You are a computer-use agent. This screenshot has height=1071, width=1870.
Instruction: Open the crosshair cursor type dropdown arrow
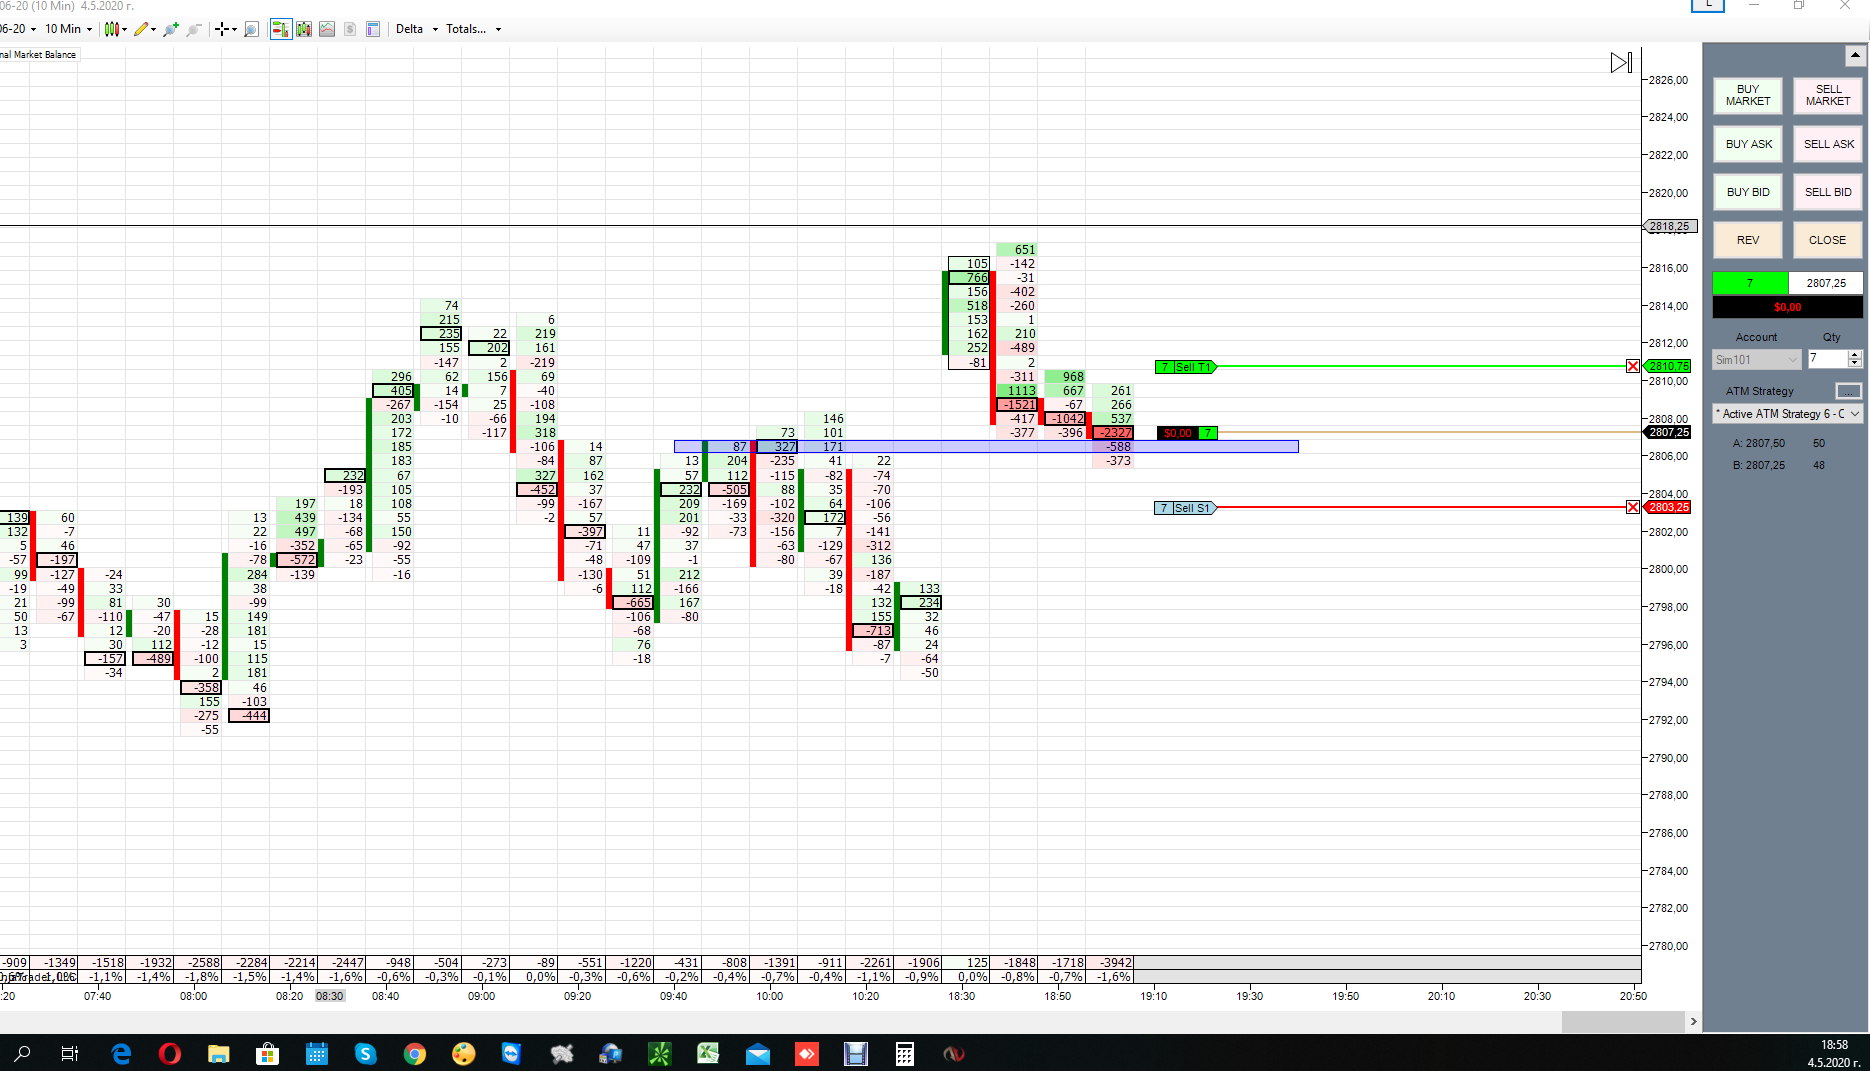[x=234, y=30]
